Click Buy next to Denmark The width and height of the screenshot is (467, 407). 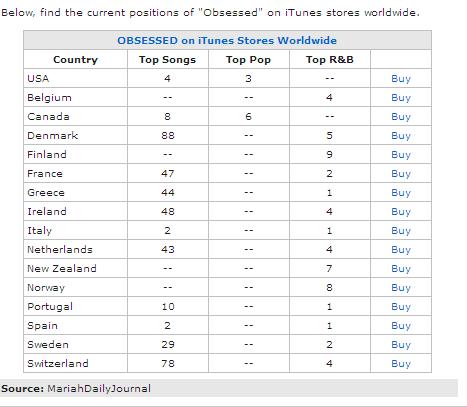[401, 136]
